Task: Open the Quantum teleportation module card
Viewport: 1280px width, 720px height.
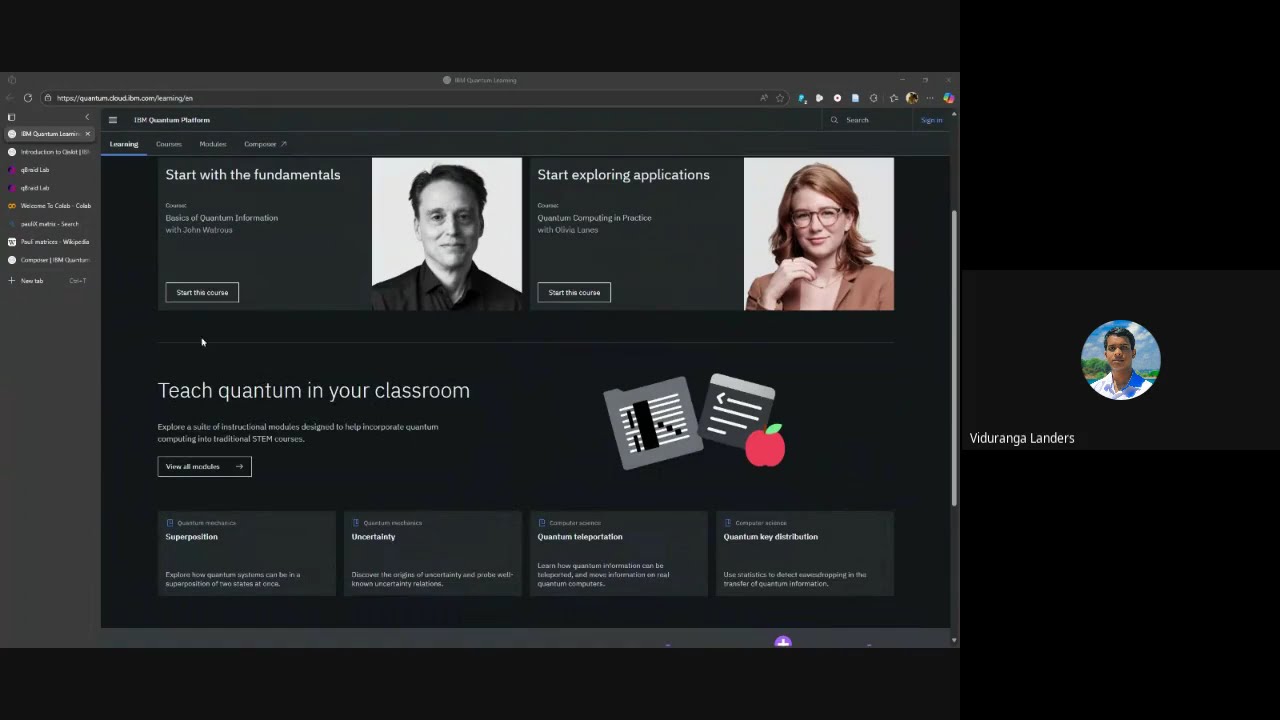Action: [x=618, y=554]
